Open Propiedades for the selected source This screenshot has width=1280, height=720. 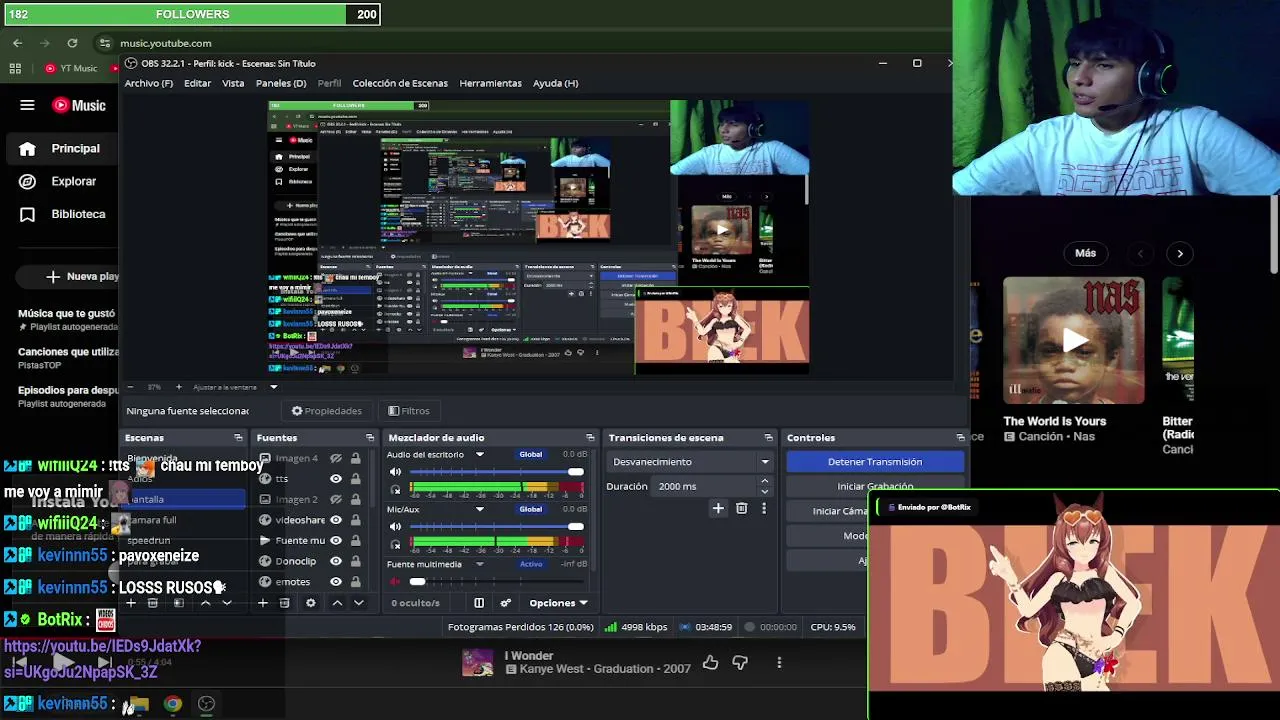(x=326, y=411)
